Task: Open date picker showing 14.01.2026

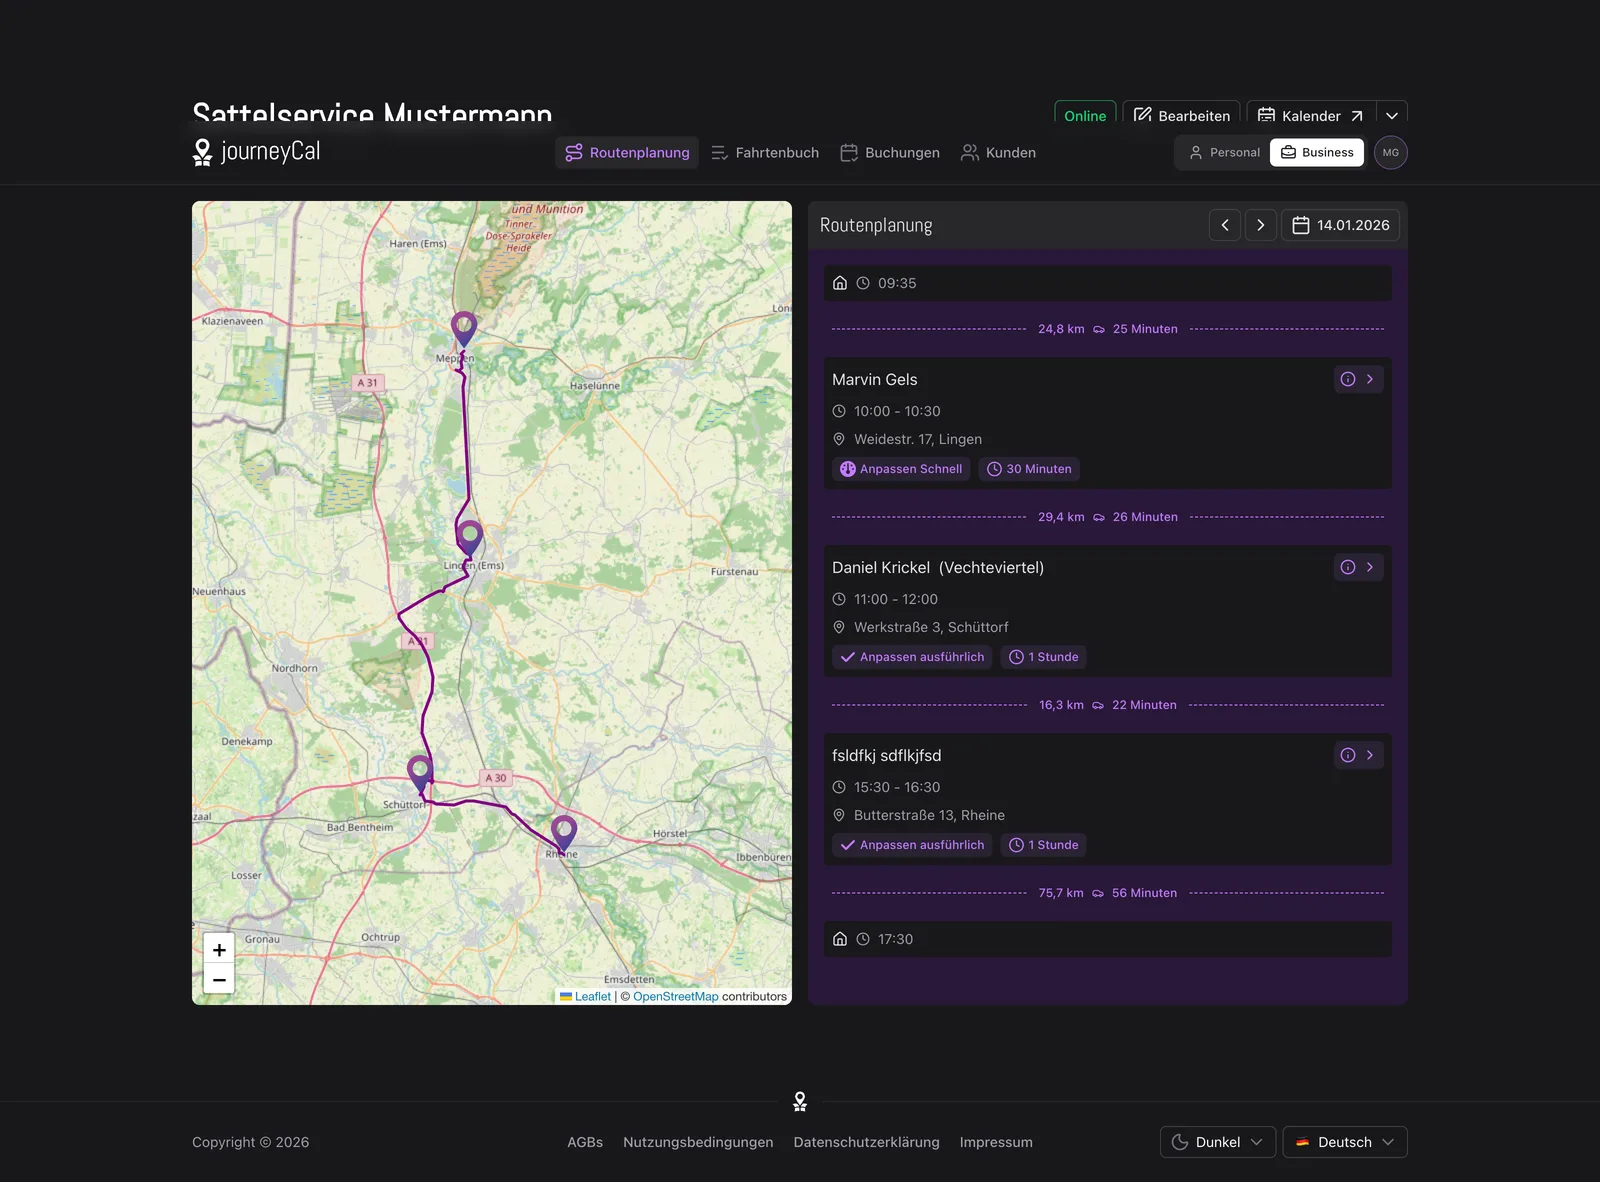Action: (1340, 225)
